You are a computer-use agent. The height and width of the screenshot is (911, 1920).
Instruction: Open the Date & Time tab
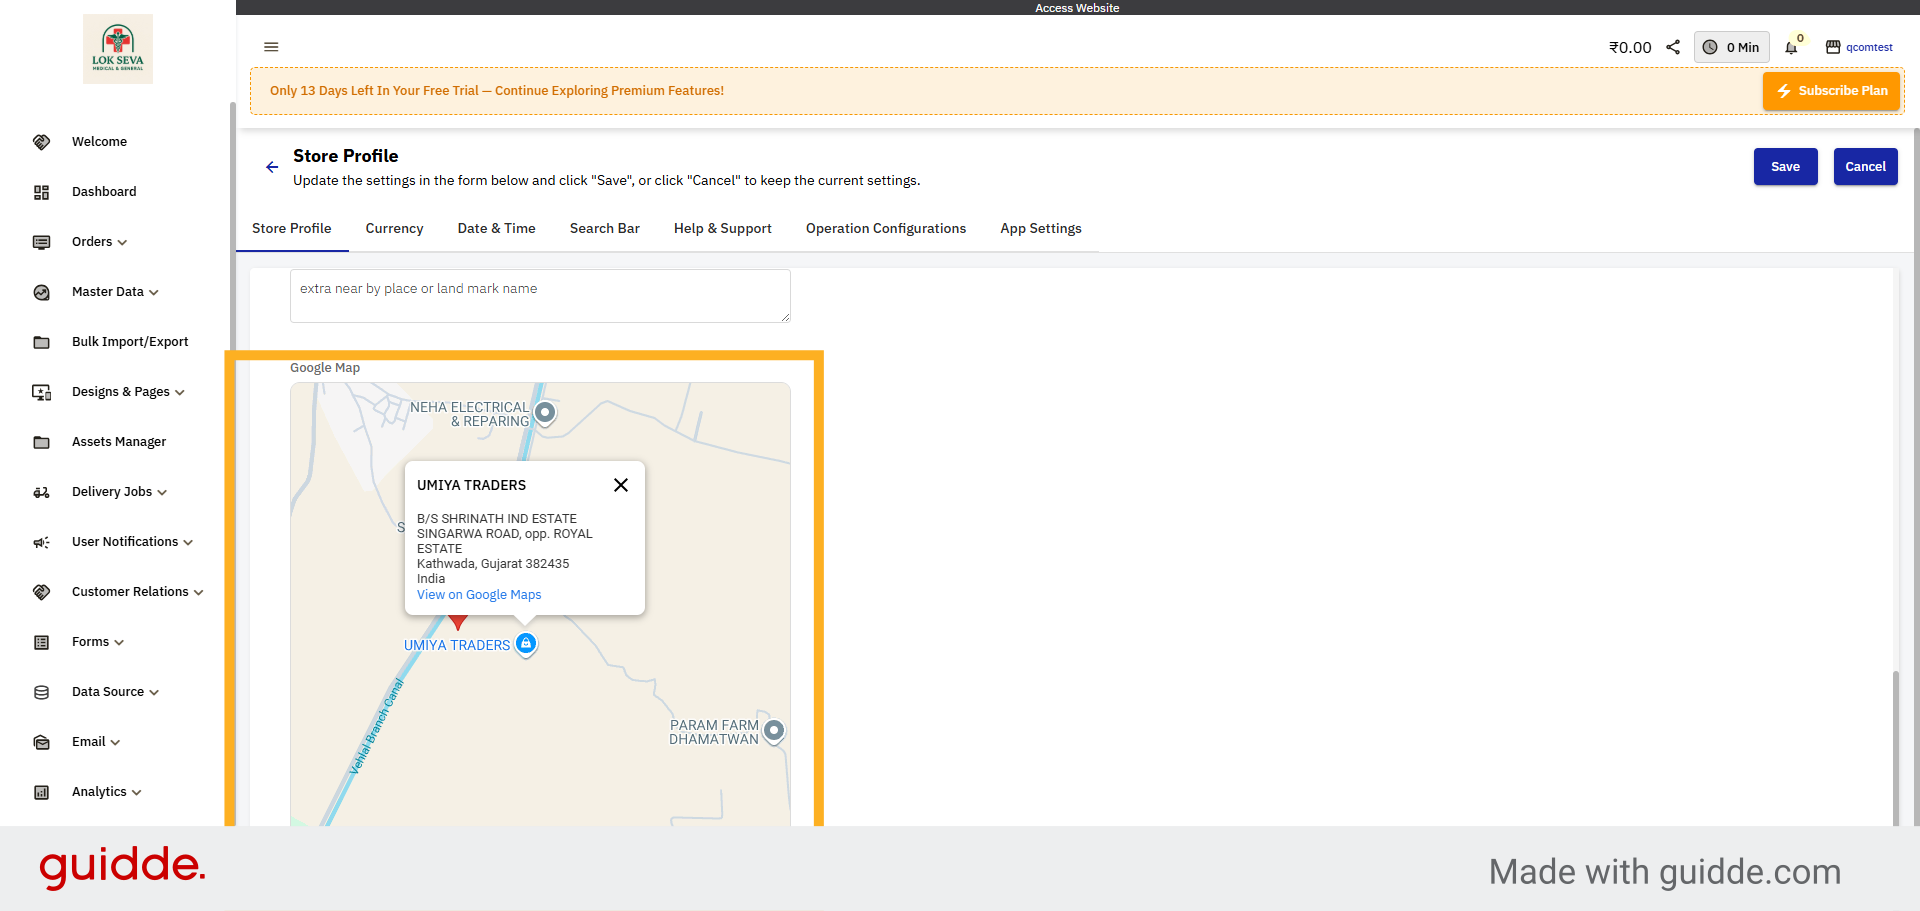click(497, 229)
